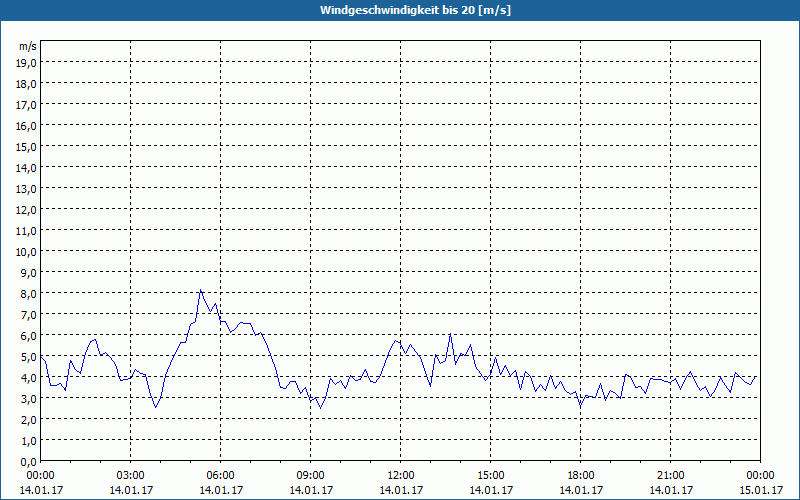Click the "6,0" y-axis value
The image size is (800, 500).
click(x=29, y=336)
